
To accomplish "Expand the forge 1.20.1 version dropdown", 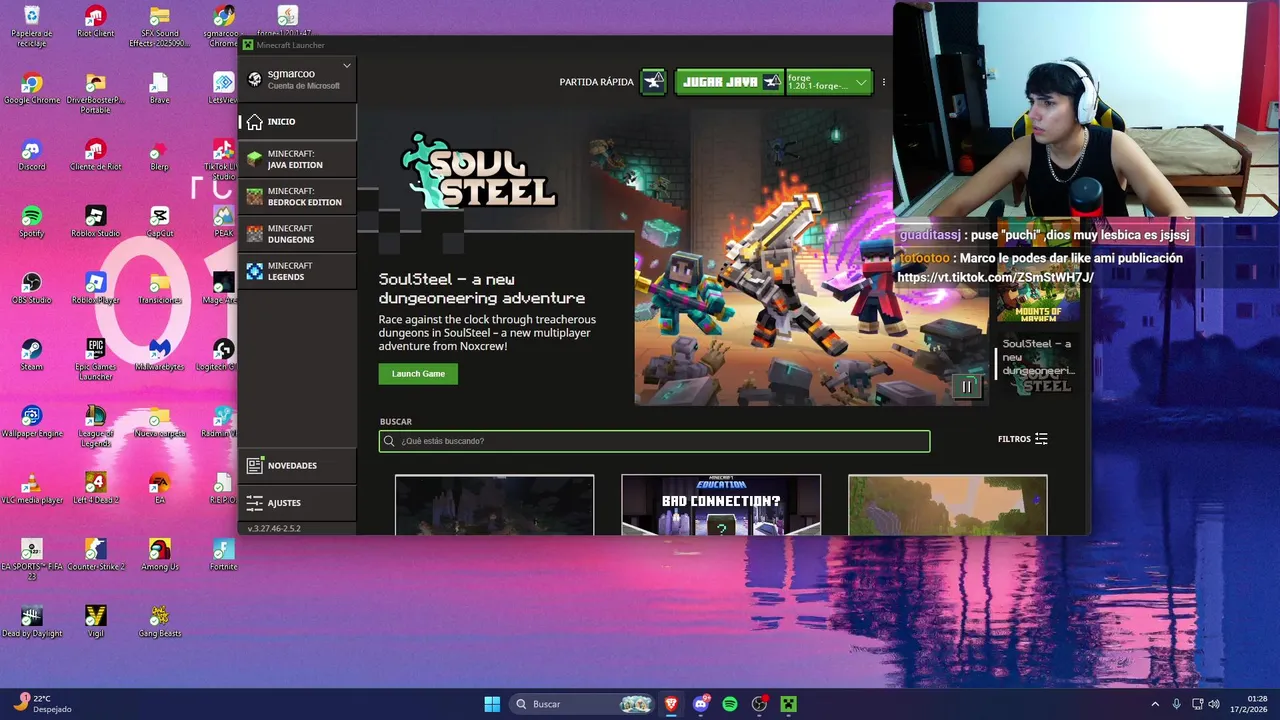I will [828, 82].
